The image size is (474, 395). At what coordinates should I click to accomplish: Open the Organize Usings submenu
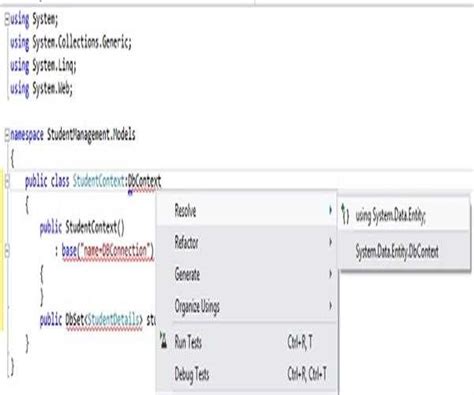point(247,306)
